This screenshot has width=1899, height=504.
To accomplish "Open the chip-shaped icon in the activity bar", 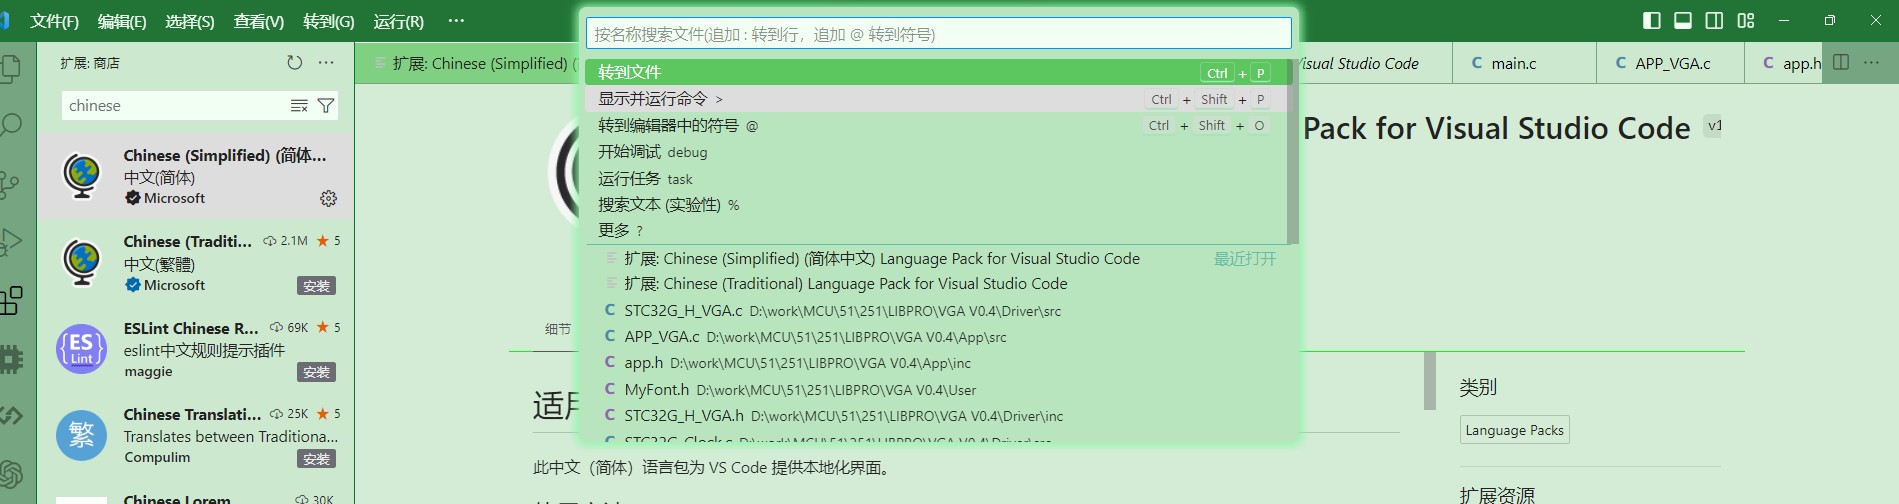I will pos(10,358).
